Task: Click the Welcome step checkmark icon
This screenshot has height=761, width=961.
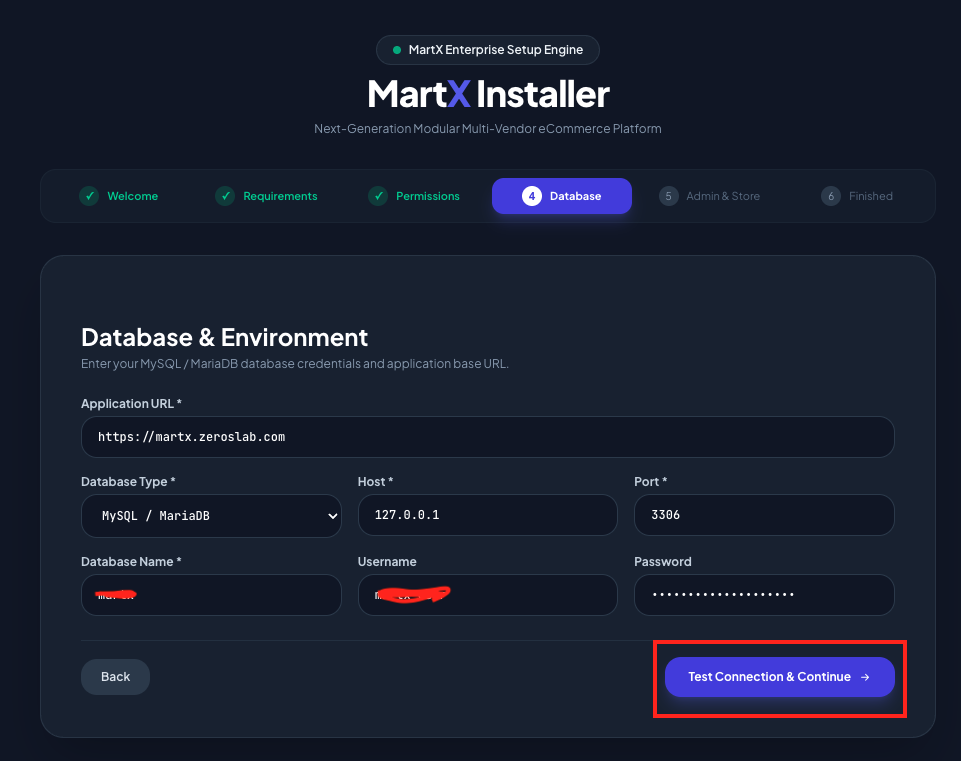Action: click(x=89, y=196)
